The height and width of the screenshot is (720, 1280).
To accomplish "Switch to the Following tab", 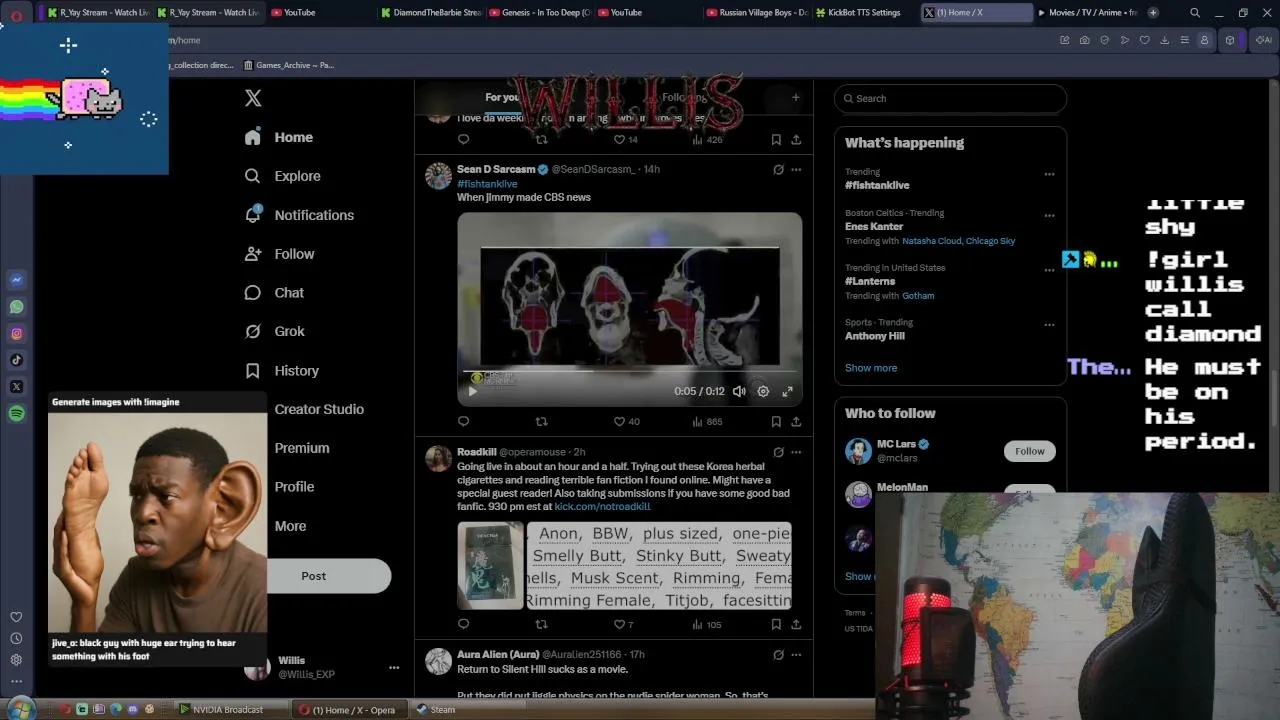I will (x=685, y=97).
